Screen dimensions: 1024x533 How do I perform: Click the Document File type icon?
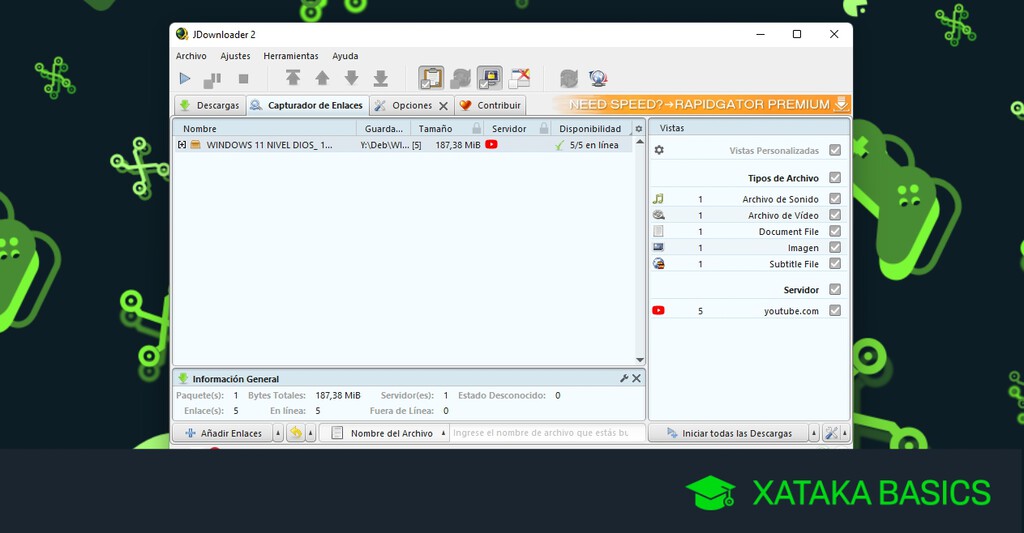click(x=658, y=231)
